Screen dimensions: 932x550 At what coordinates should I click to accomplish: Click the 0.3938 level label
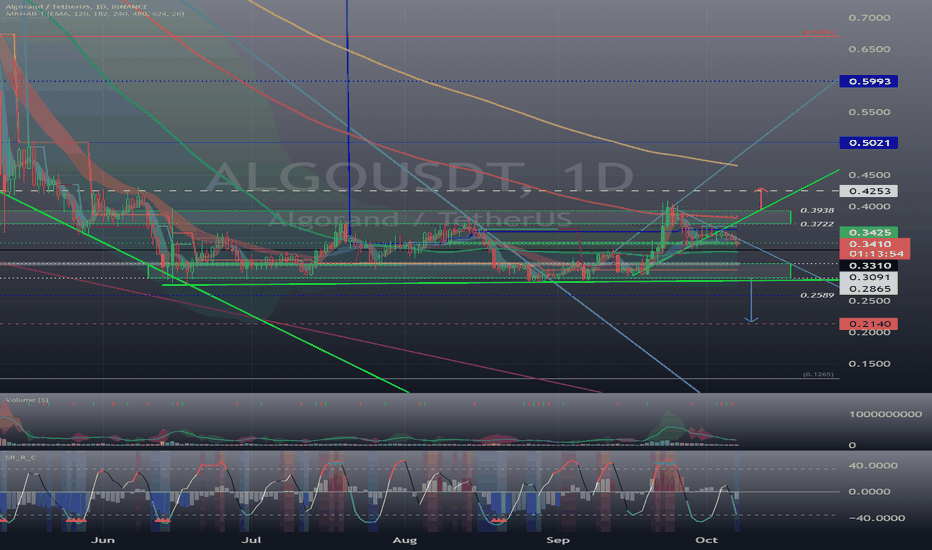pyautogui.click(x=817, y=210)
